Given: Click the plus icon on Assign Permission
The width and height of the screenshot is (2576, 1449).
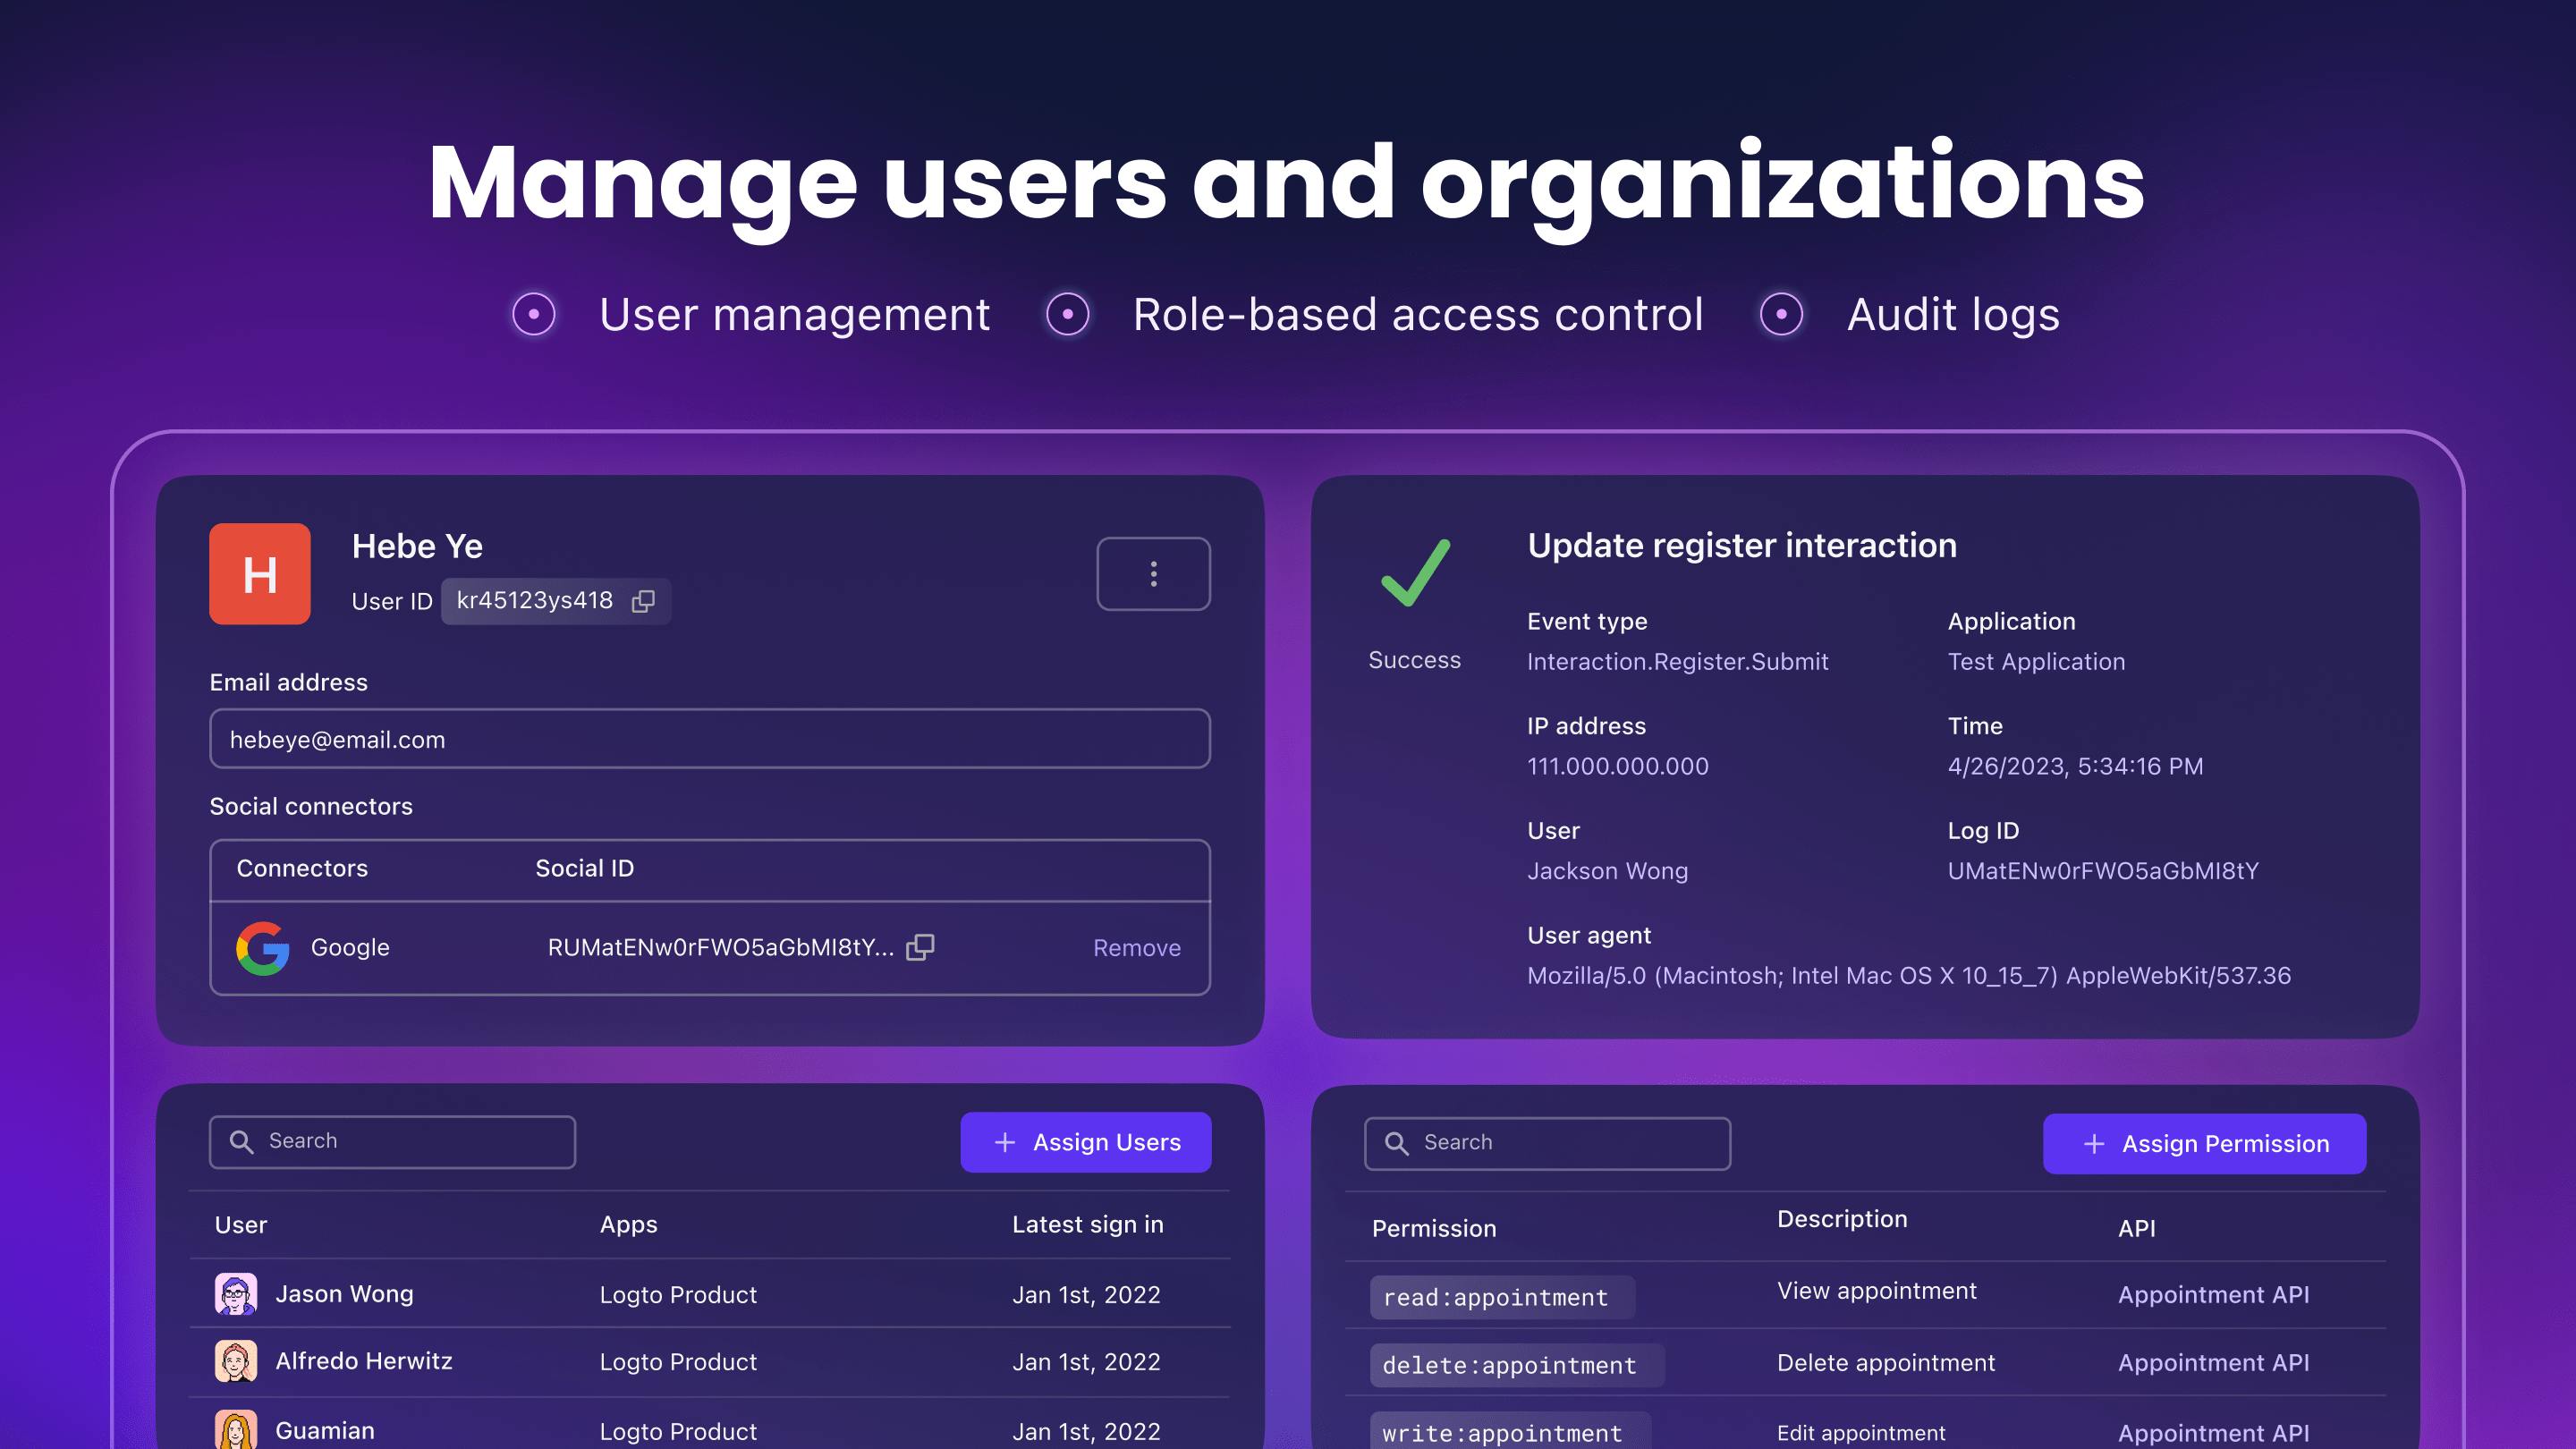Looking at the screenshot, I should (x=2094, y=1144).
